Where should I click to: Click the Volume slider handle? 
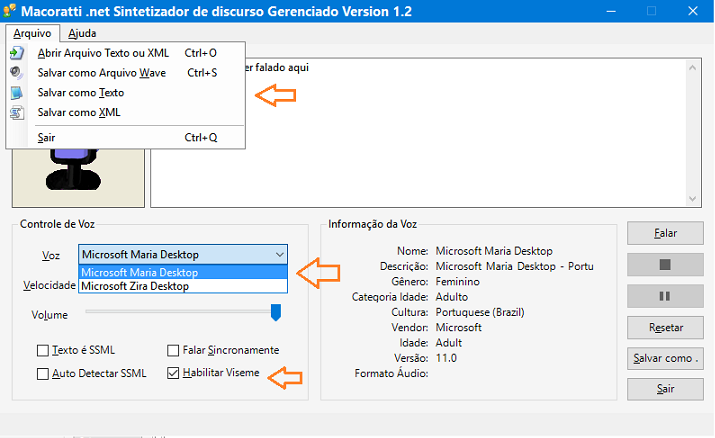point(275,313)
